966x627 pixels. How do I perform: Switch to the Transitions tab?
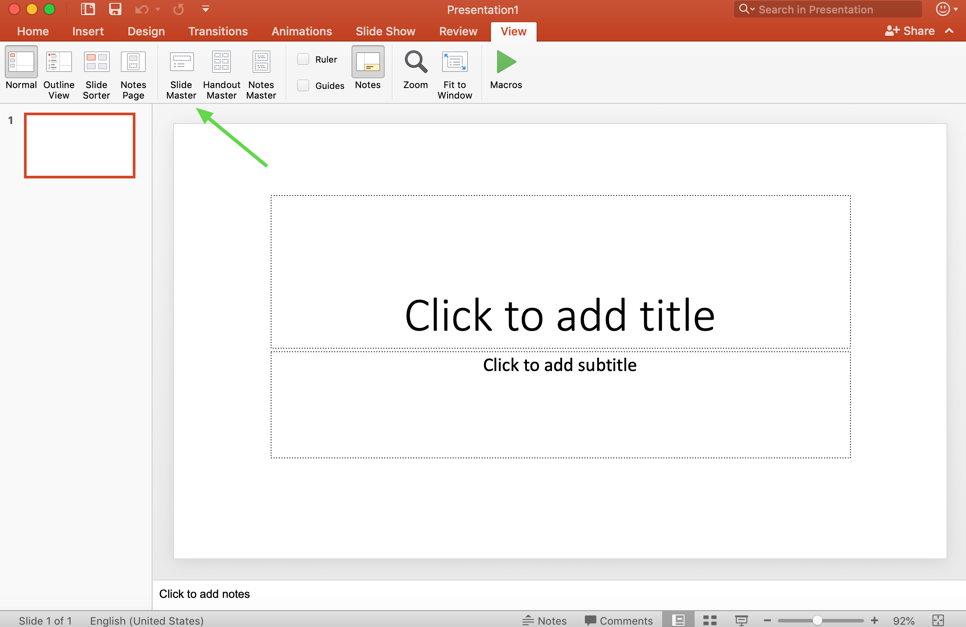coord(217,31)
